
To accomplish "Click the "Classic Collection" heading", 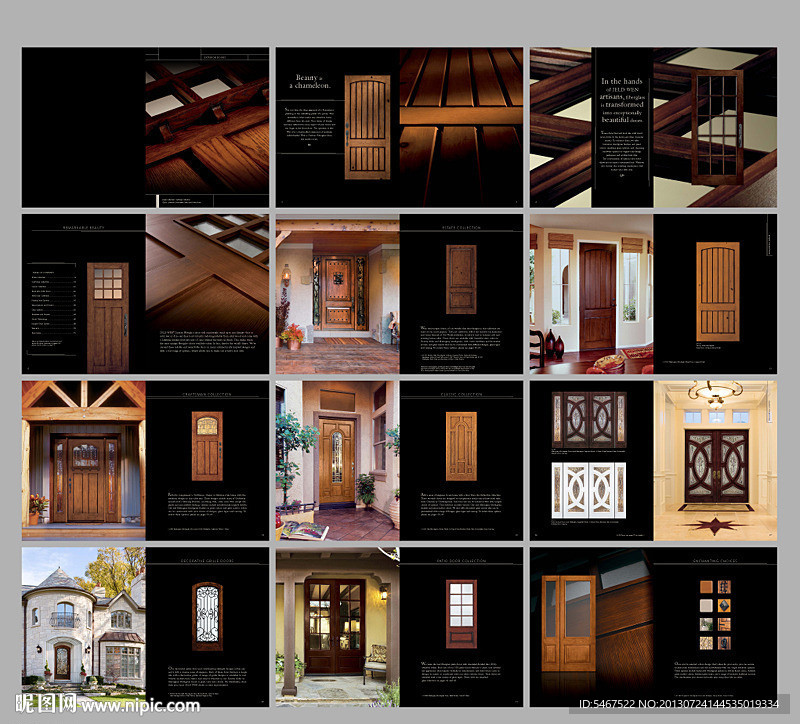I will coord(461,394).
